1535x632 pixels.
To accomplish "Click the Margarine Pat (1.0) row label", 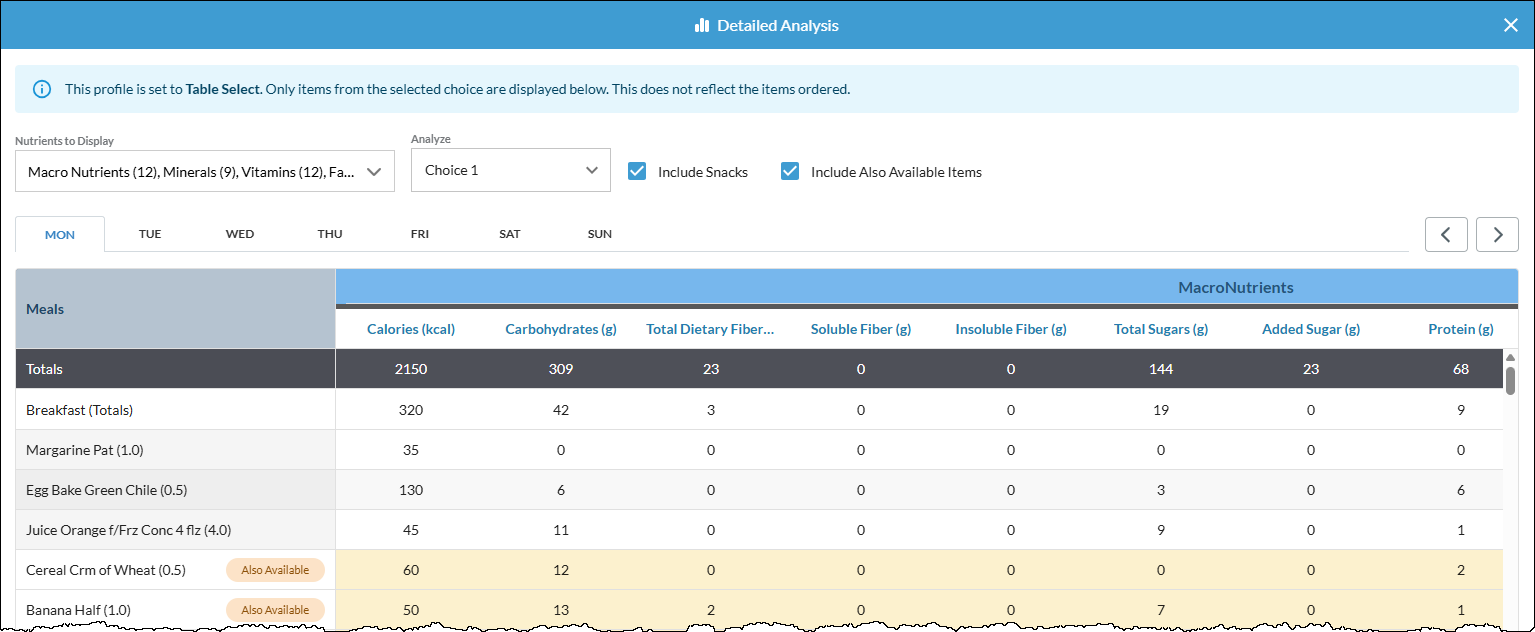I will tap(85, 450).
